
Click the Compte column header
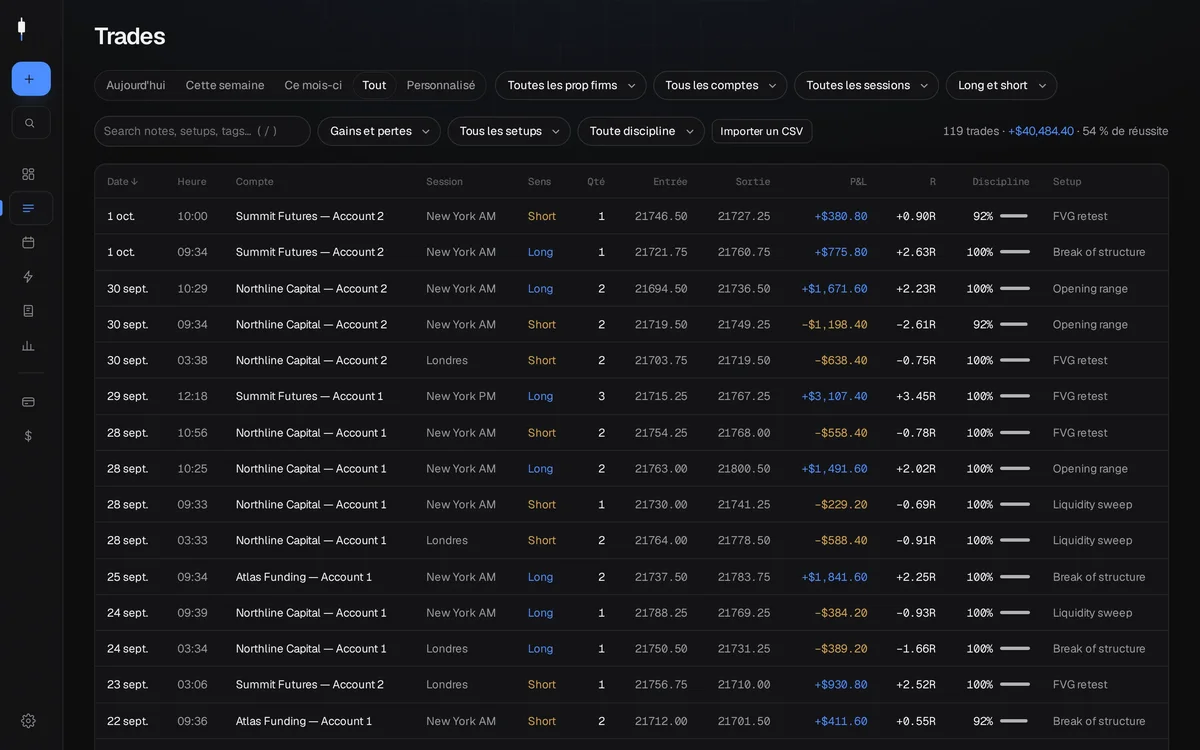pos(255,182)
